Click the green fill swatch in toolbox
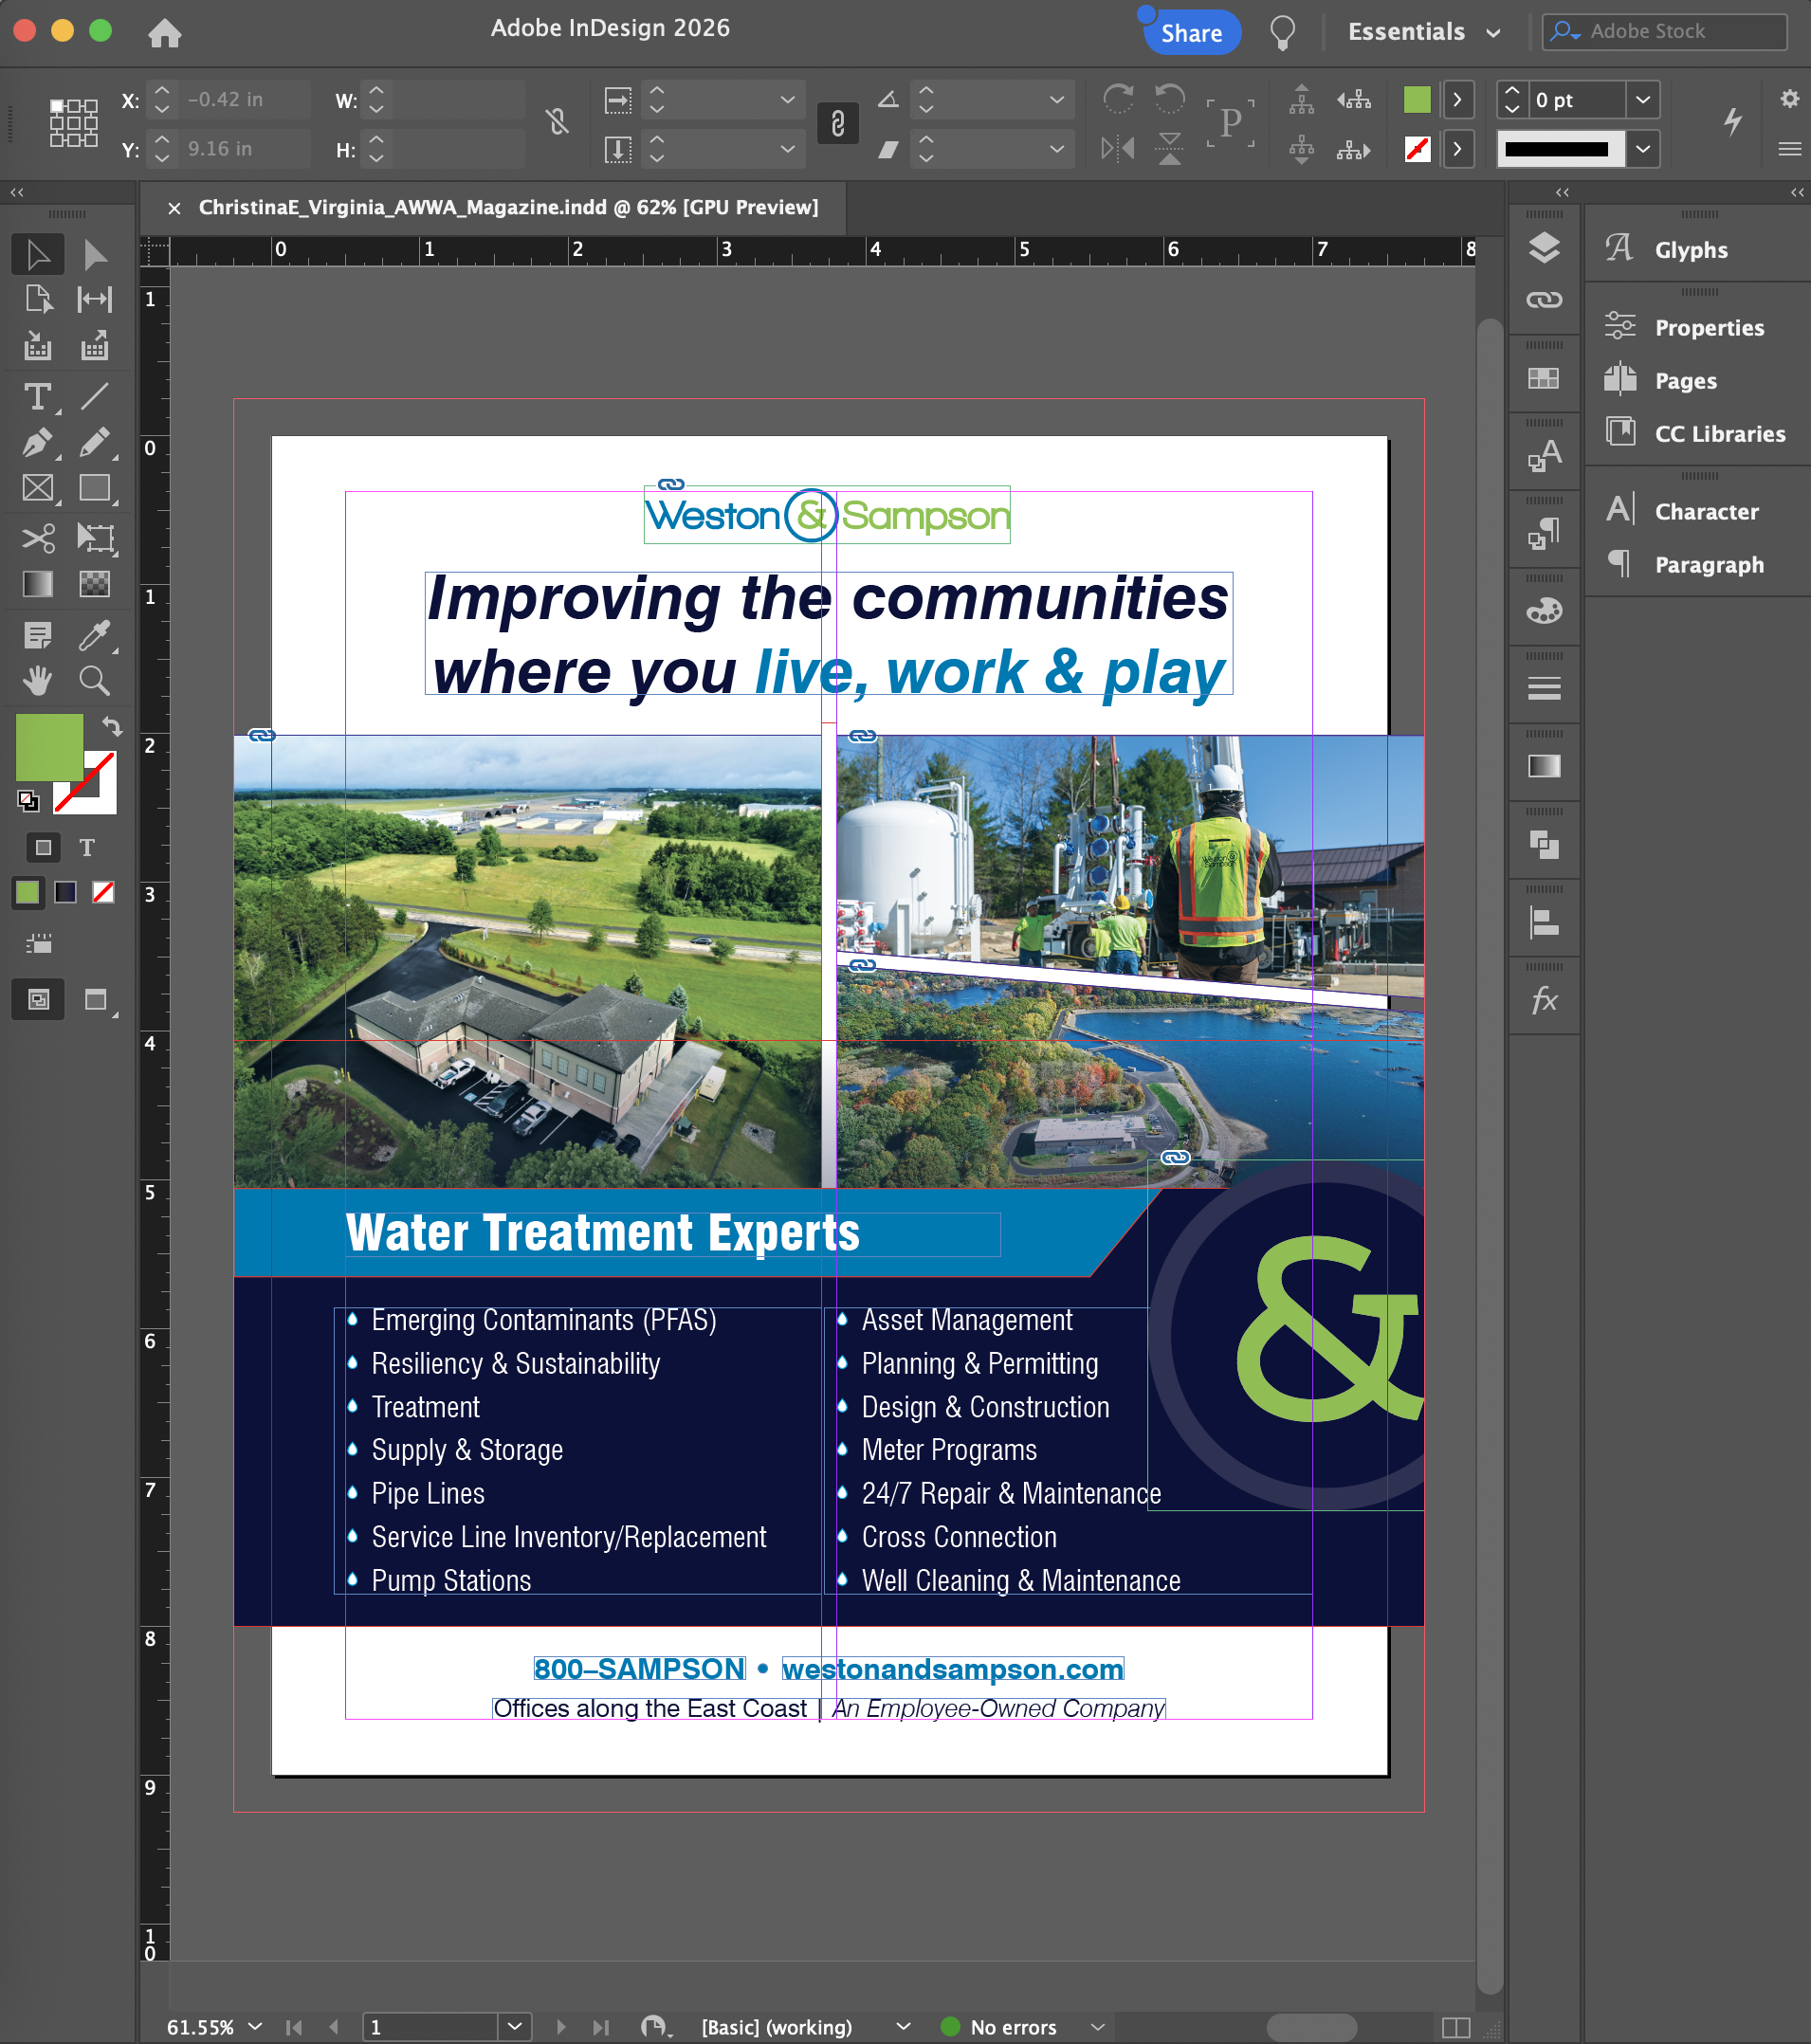 (x=49, y=747)
